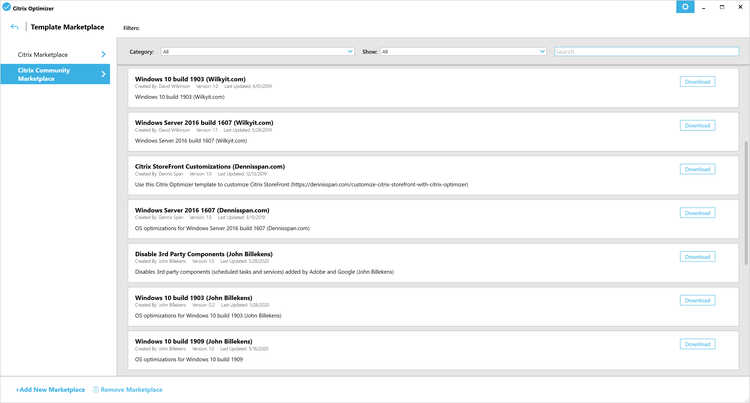Close the Citrix Optimizer window
Screen dimensions: 750x403
click(x=740, y=7)
